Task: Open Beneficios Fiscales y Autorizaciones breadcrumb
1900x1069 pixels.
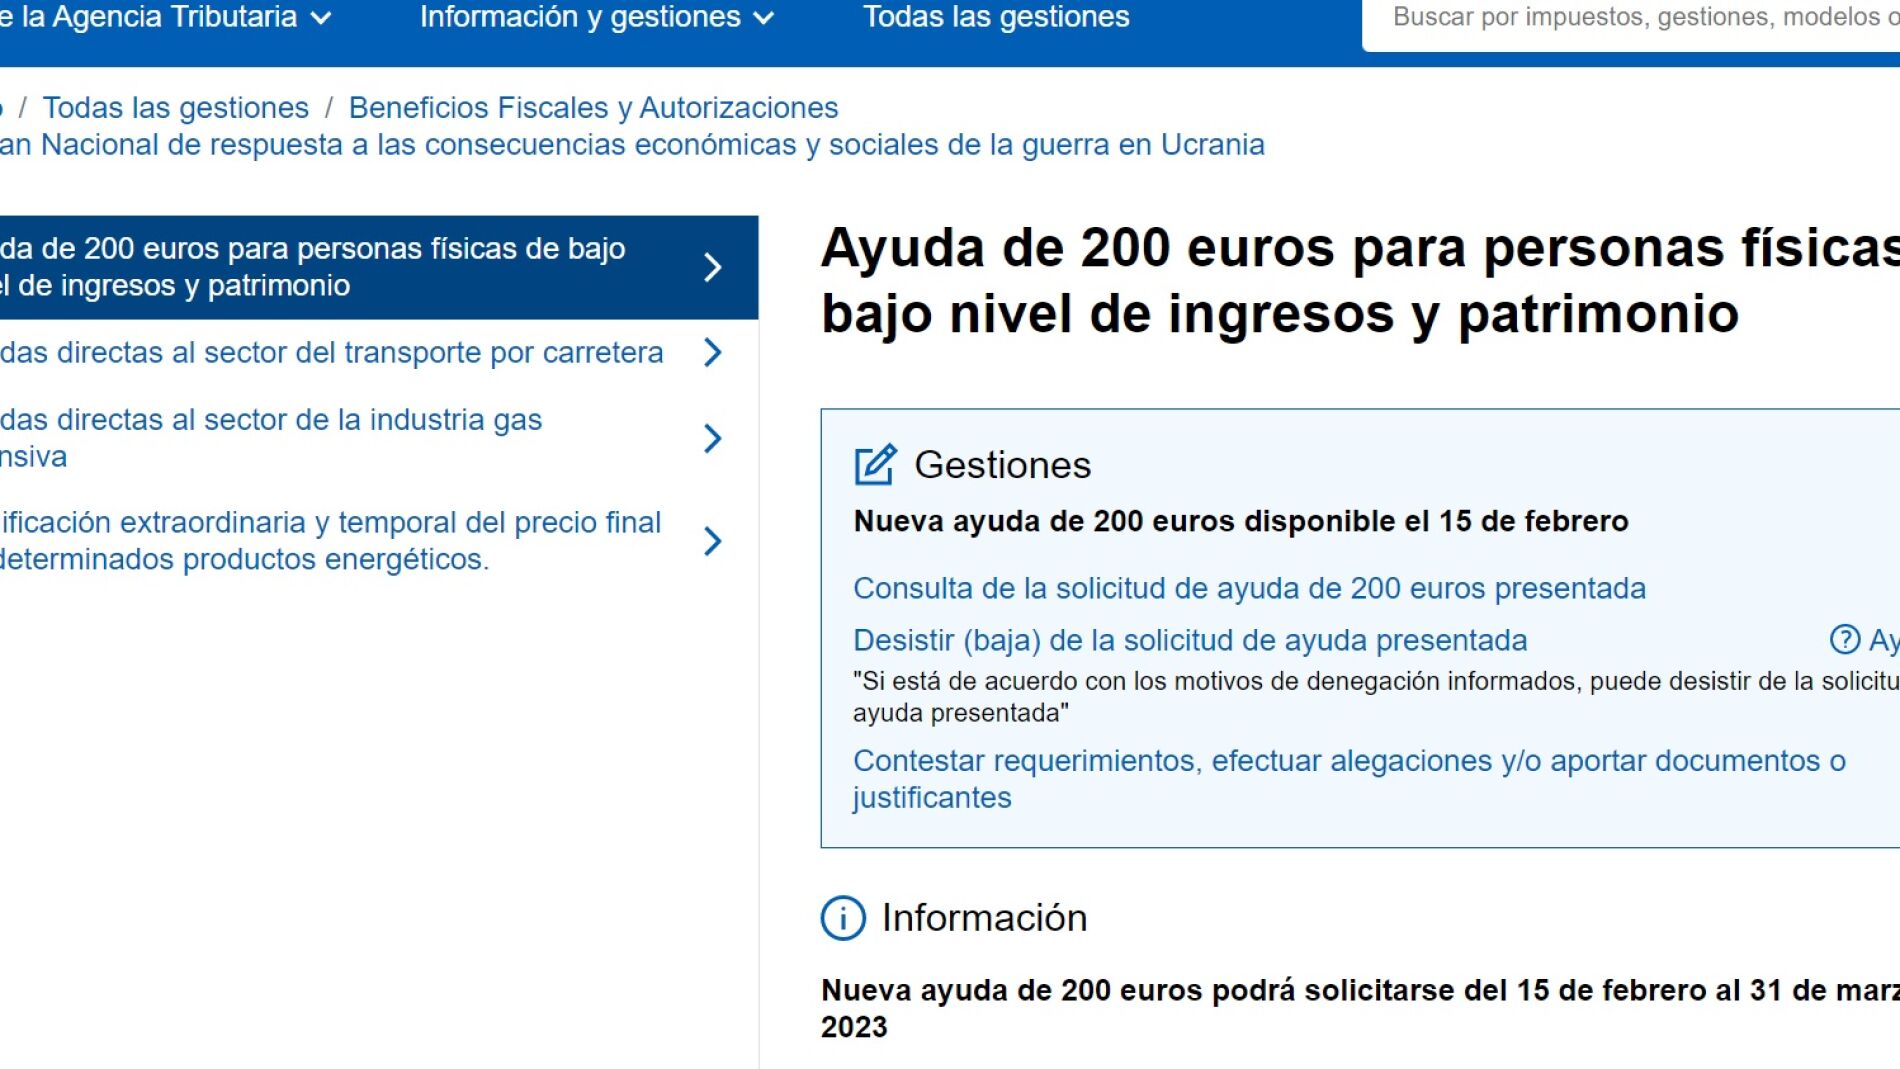Action: 593,107
